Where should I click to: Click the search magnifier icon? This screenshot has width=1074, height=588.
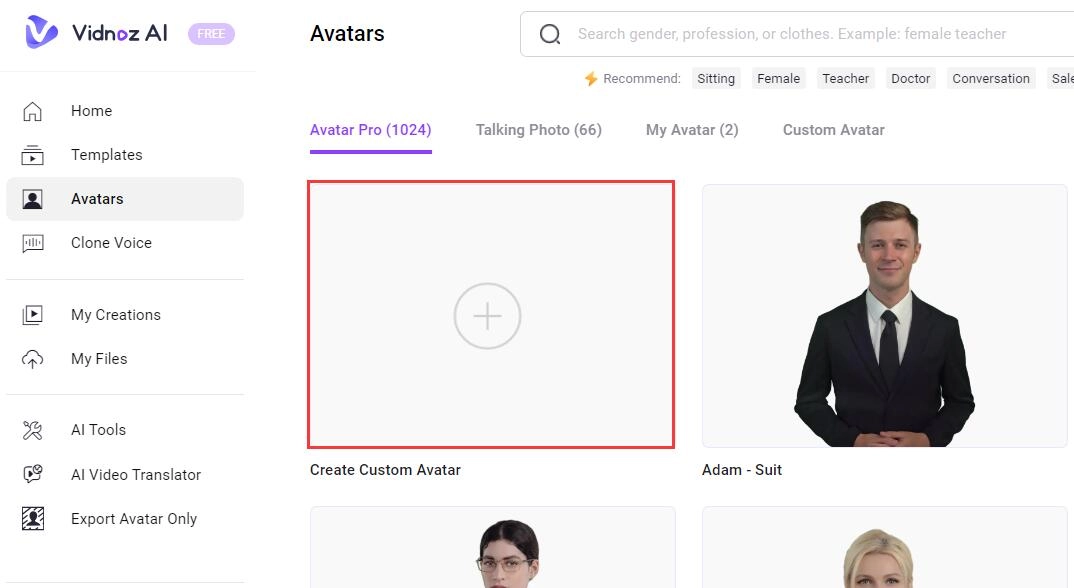[550, 34]
